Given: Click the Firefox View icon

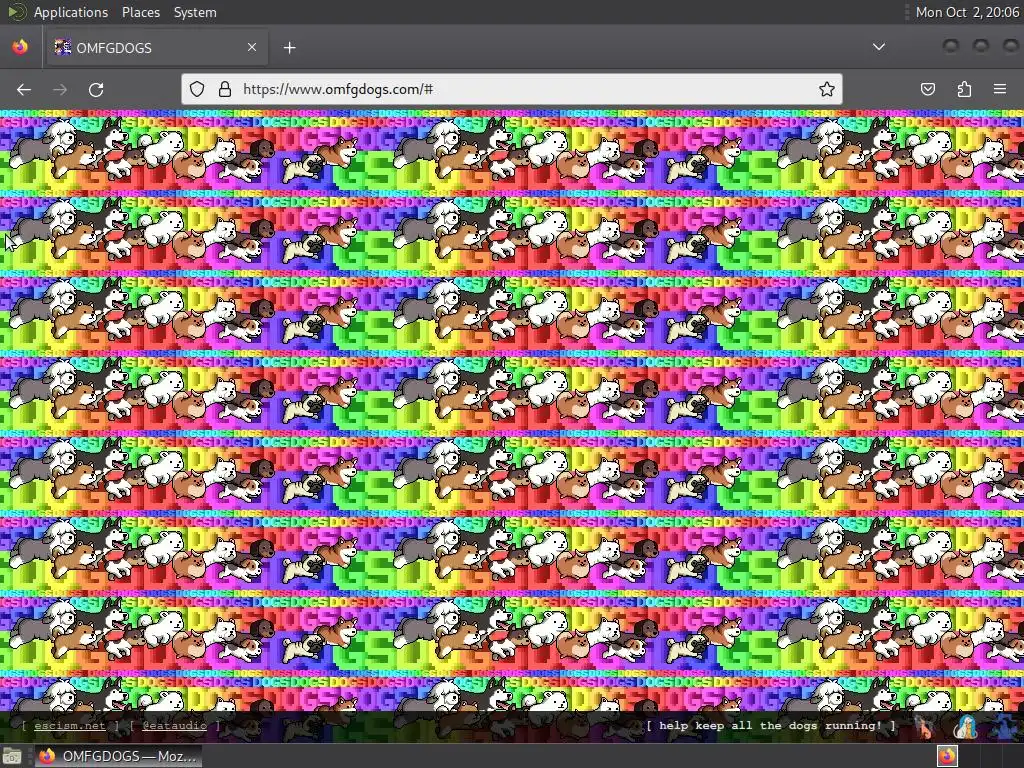Looking at the screenshot, I should 20,47.
